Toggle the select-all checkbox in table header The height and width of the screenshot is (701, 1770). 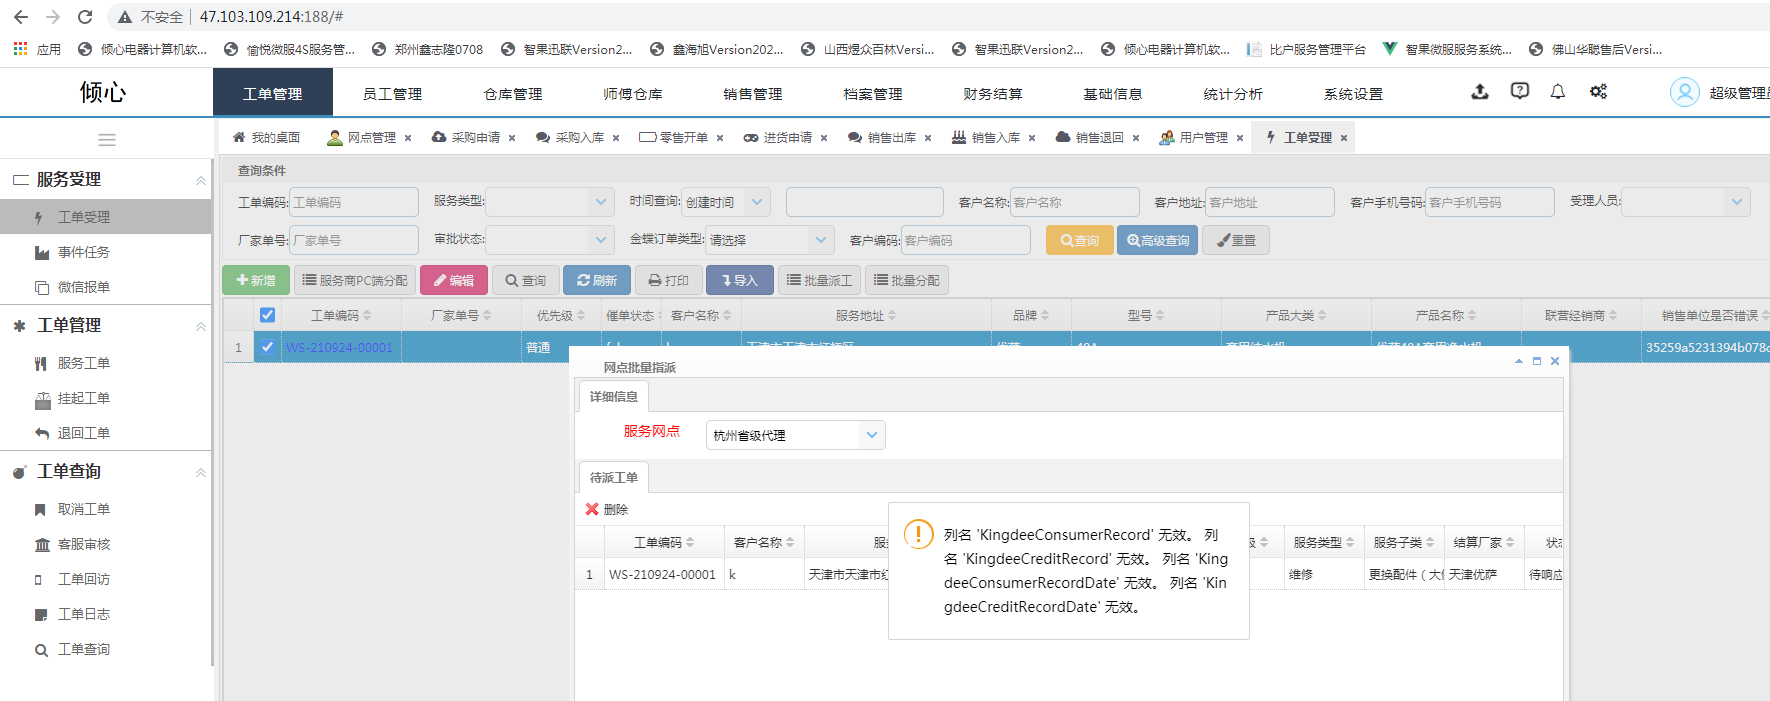tap(267, 315)
